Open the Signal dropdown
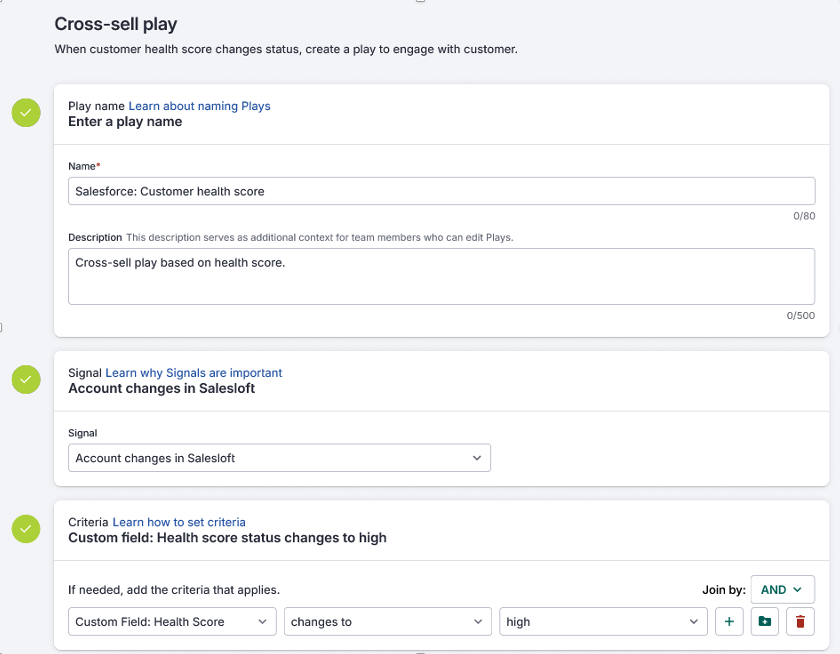 click(x=279, y=458)
